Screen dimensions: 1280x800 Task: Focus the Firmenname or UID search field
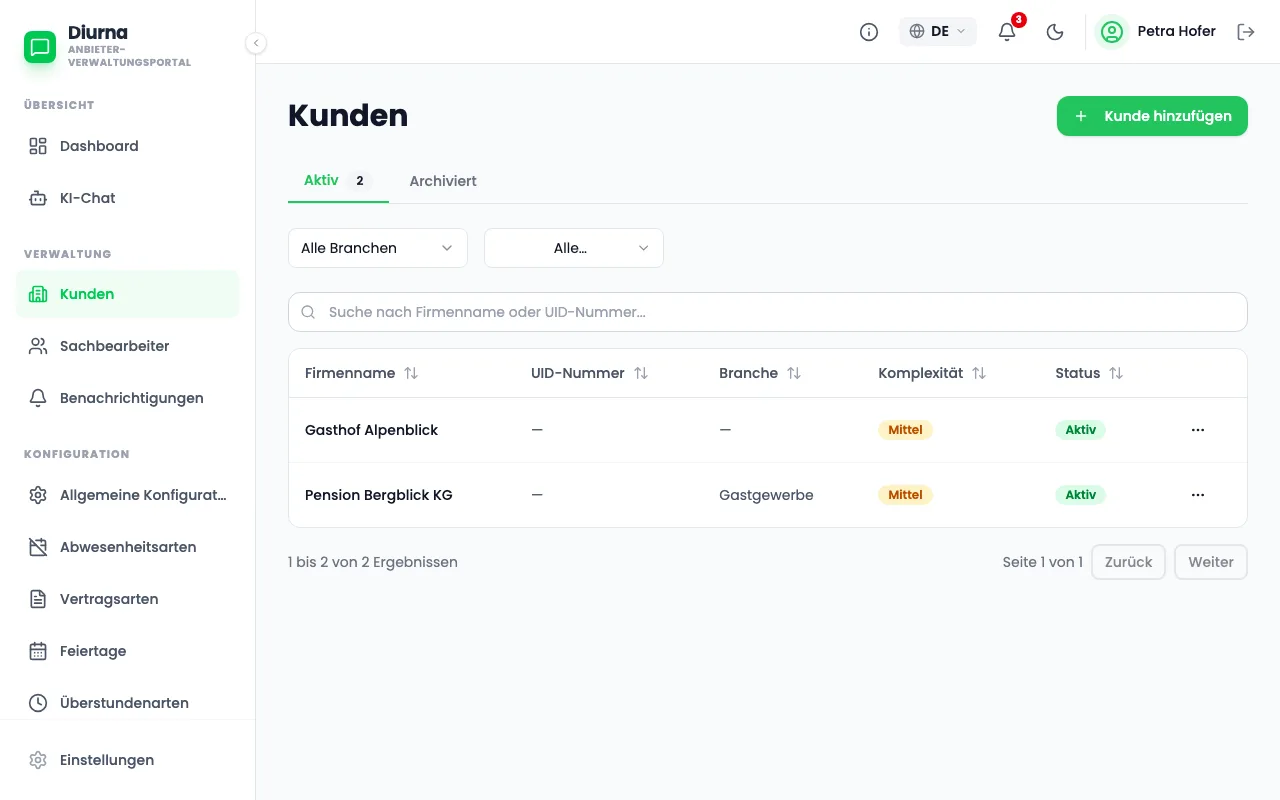tap(768, 312)
